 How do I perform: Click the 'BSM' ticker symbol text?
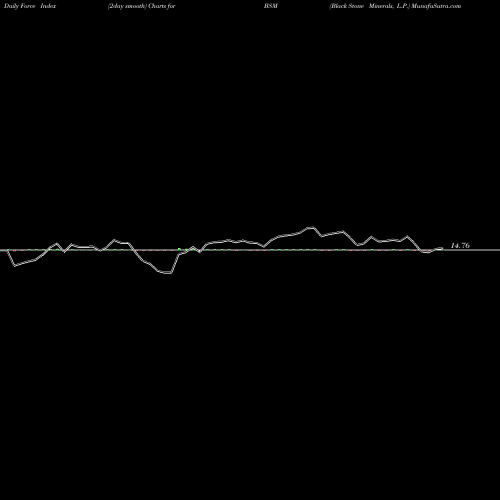pyautogui.click(x=271, y=6)
